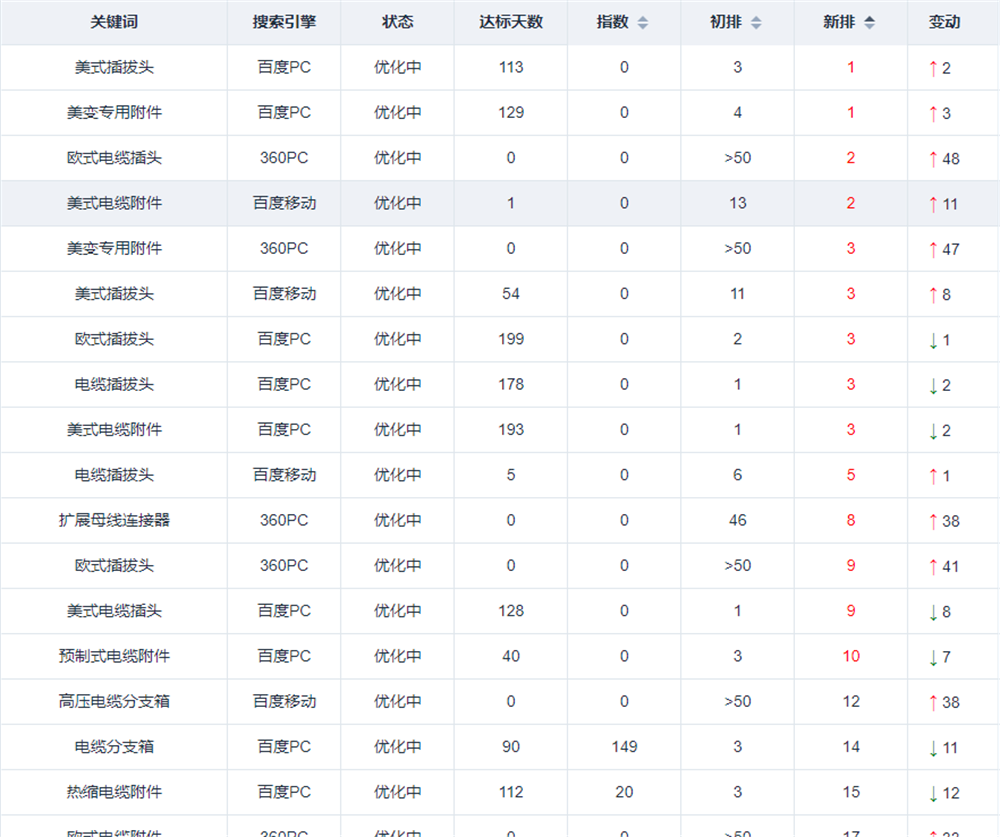Click 初排 value 11 in 美式插拔头 row
The width and height of the screenshot is (1000, 837).
pos(738,293)
